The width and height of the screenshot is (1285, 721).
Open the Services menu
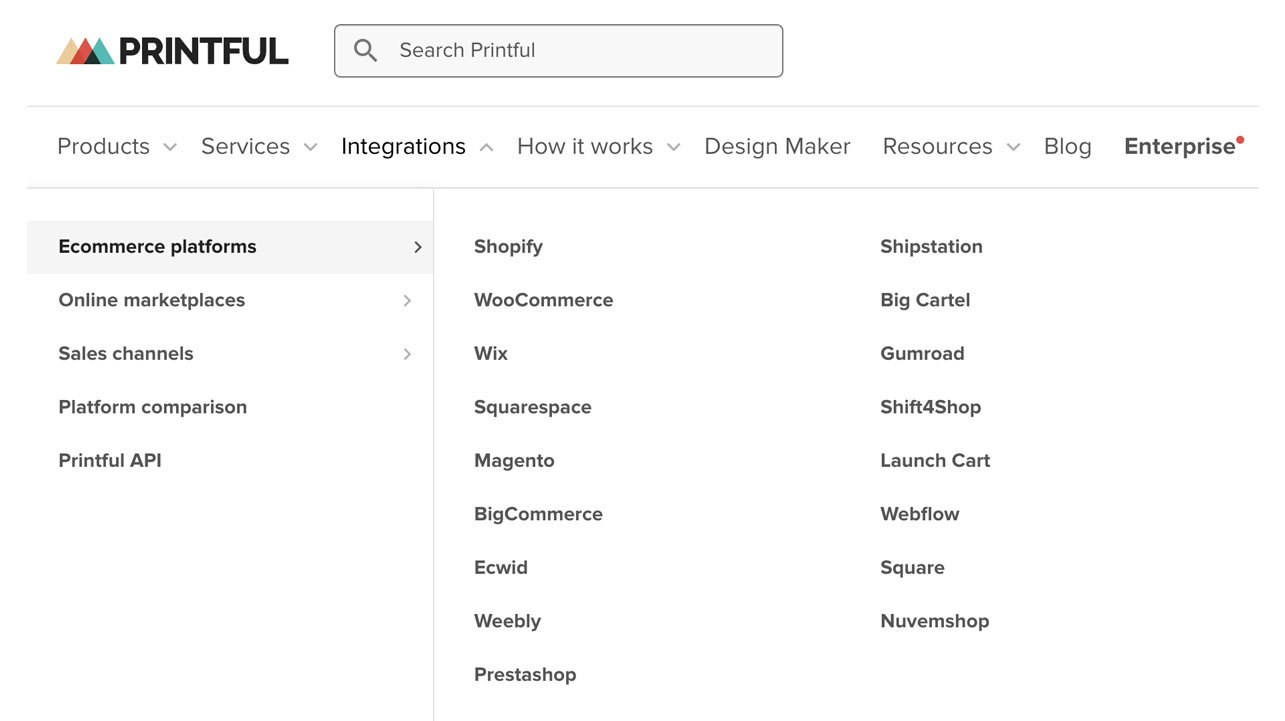pyautogui.click(x=245, y=146)
